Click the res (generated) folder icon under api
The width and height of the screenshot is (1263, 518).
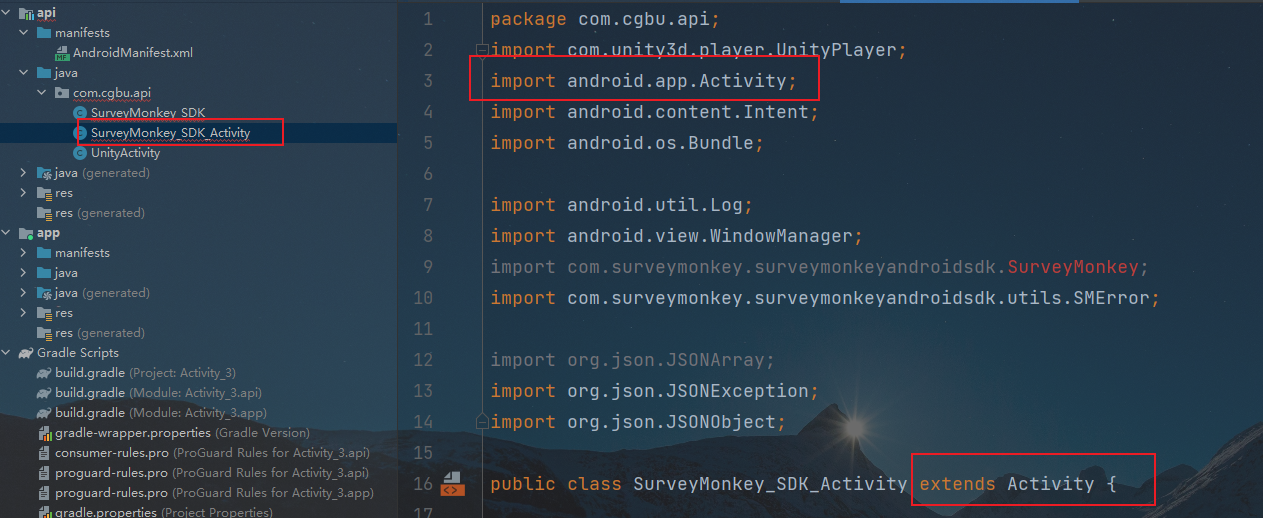(44, 213)
